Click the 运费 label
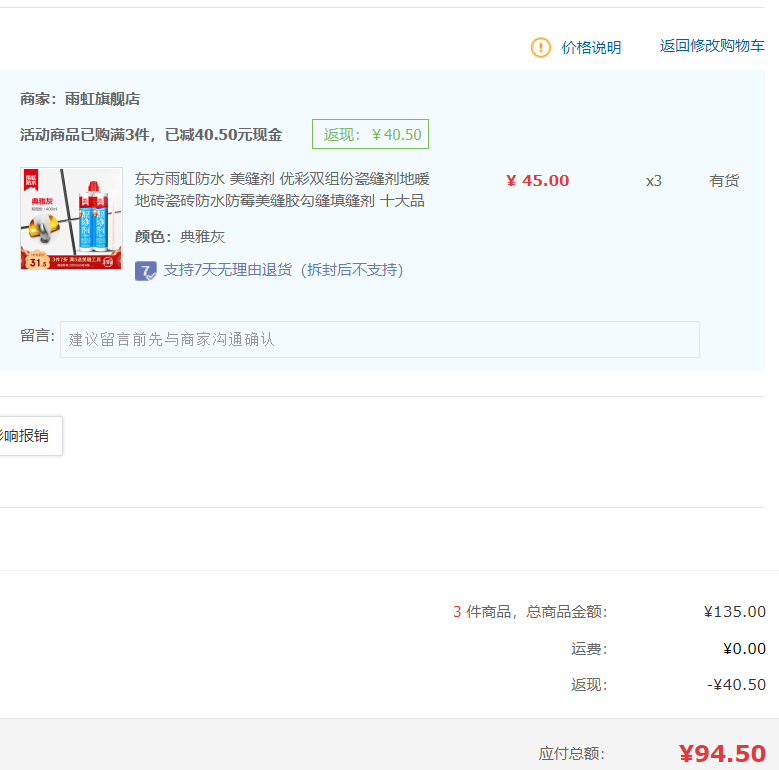 coord(589,649)
